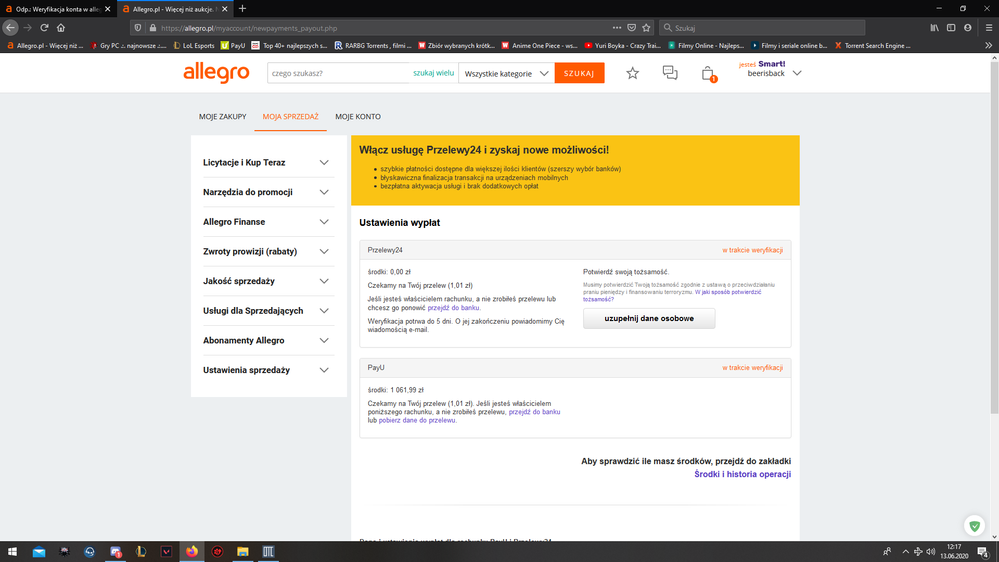Show hidden system tray icons
Screen dimensions: 999x562
(905, 552)
